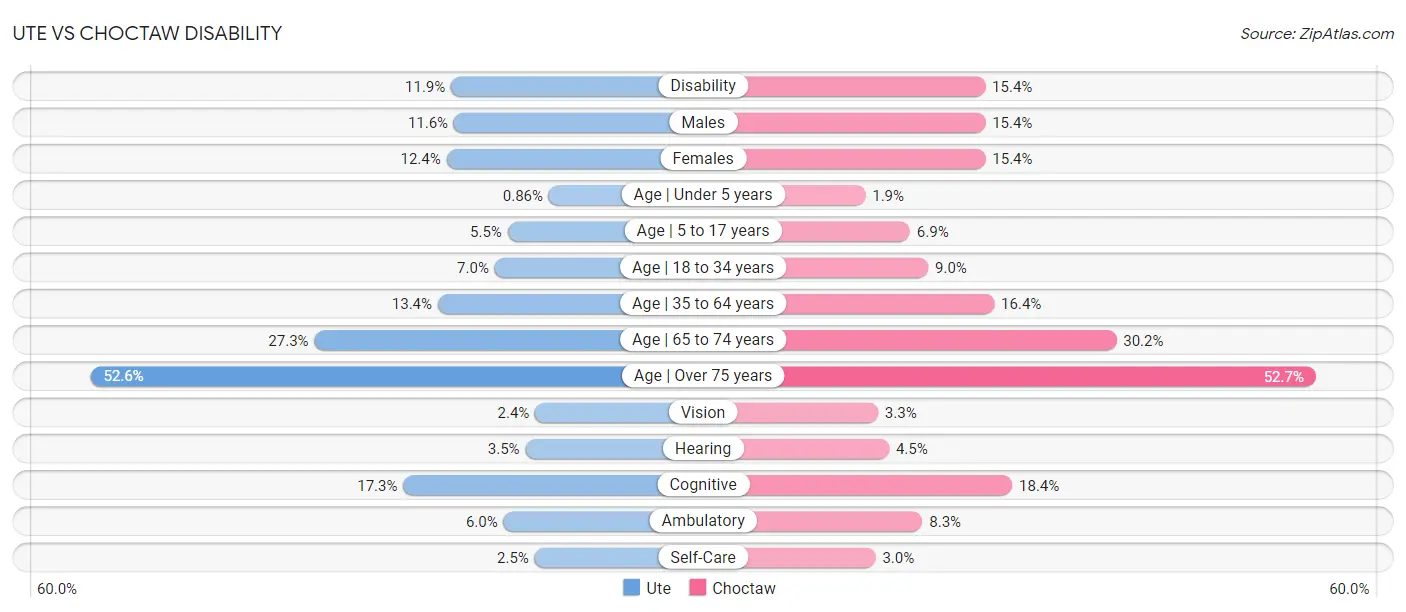Viewport: 1406px width, 612px height.
Task: Click the blue Ute legend swatch
Action: [x=631, y=588]
